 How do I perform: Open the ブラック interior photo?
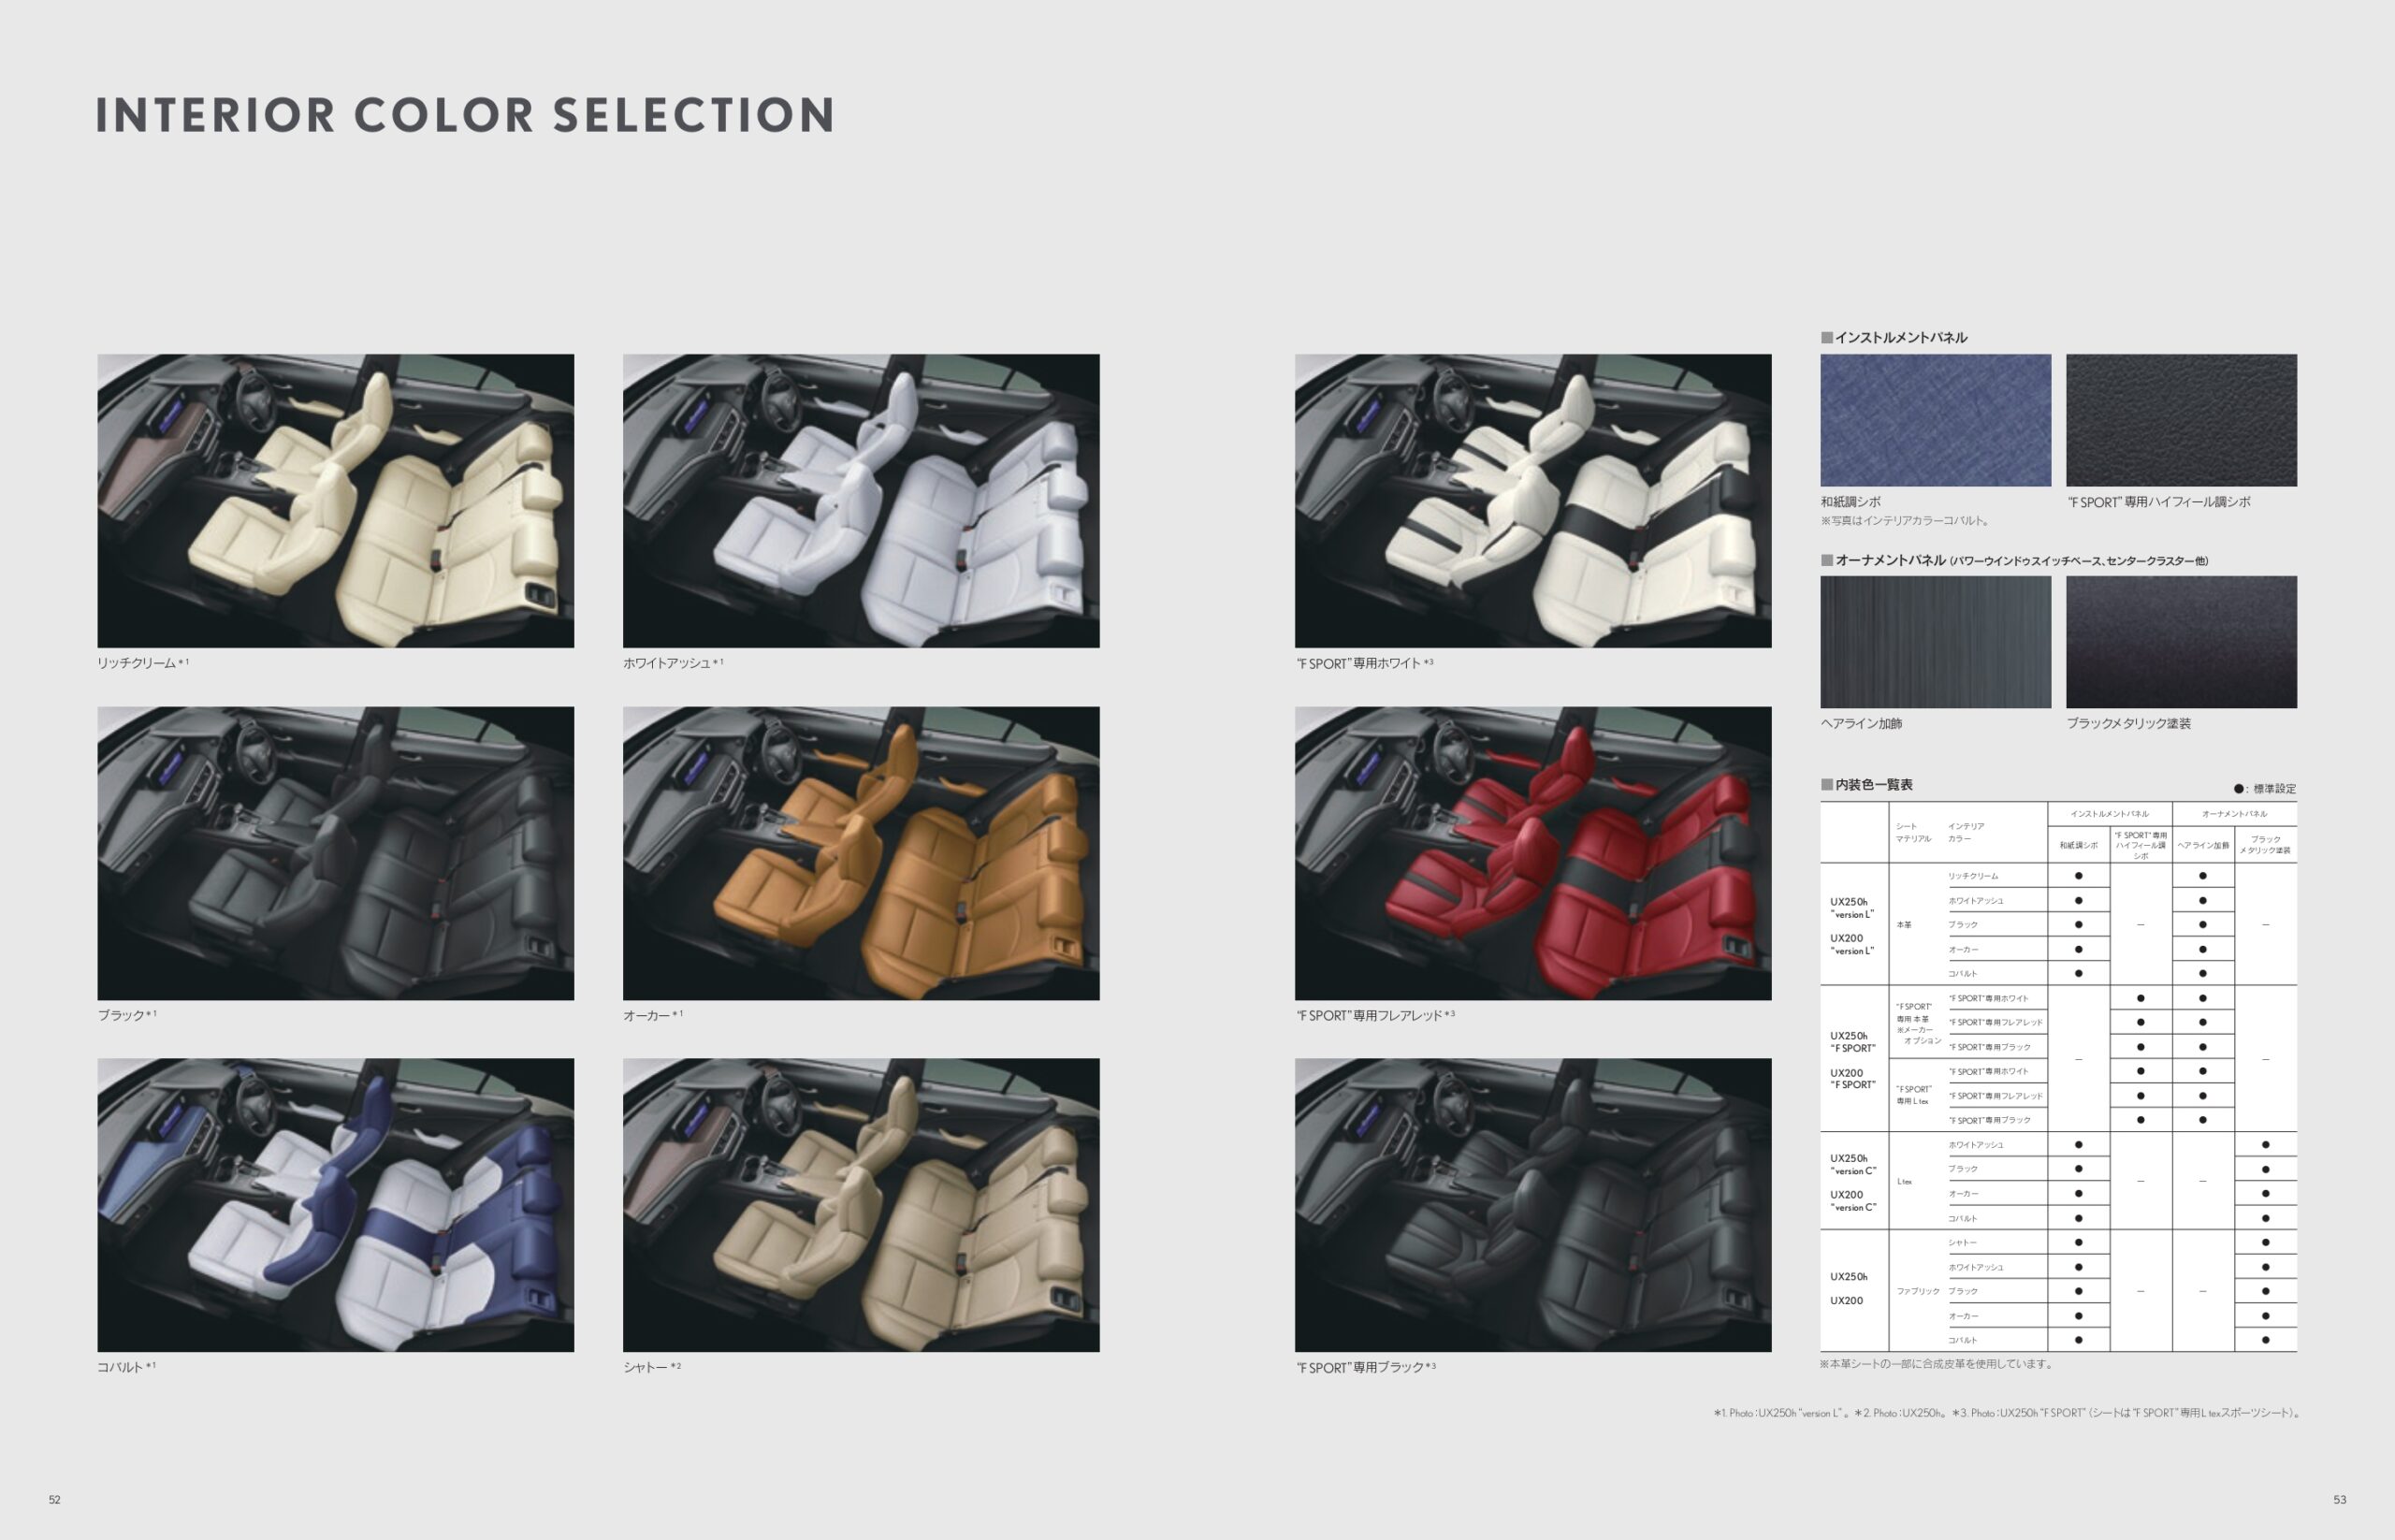[335, 853]
